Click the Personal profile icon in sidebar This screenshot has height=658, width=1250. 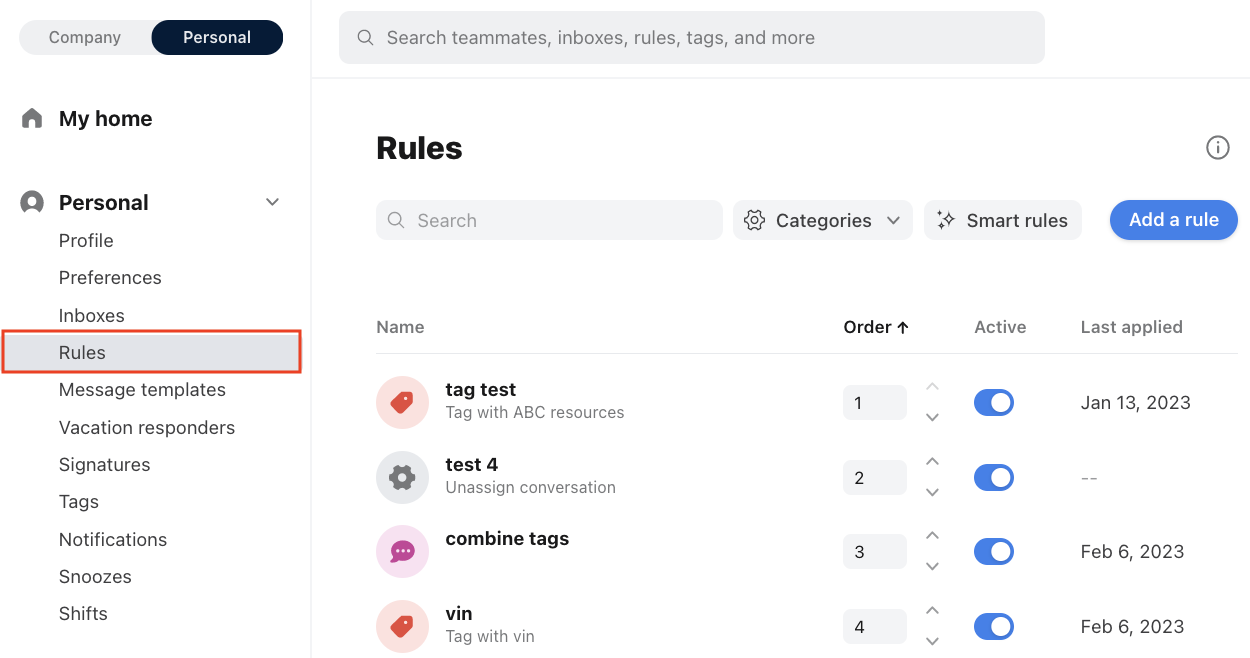point(29,201)
